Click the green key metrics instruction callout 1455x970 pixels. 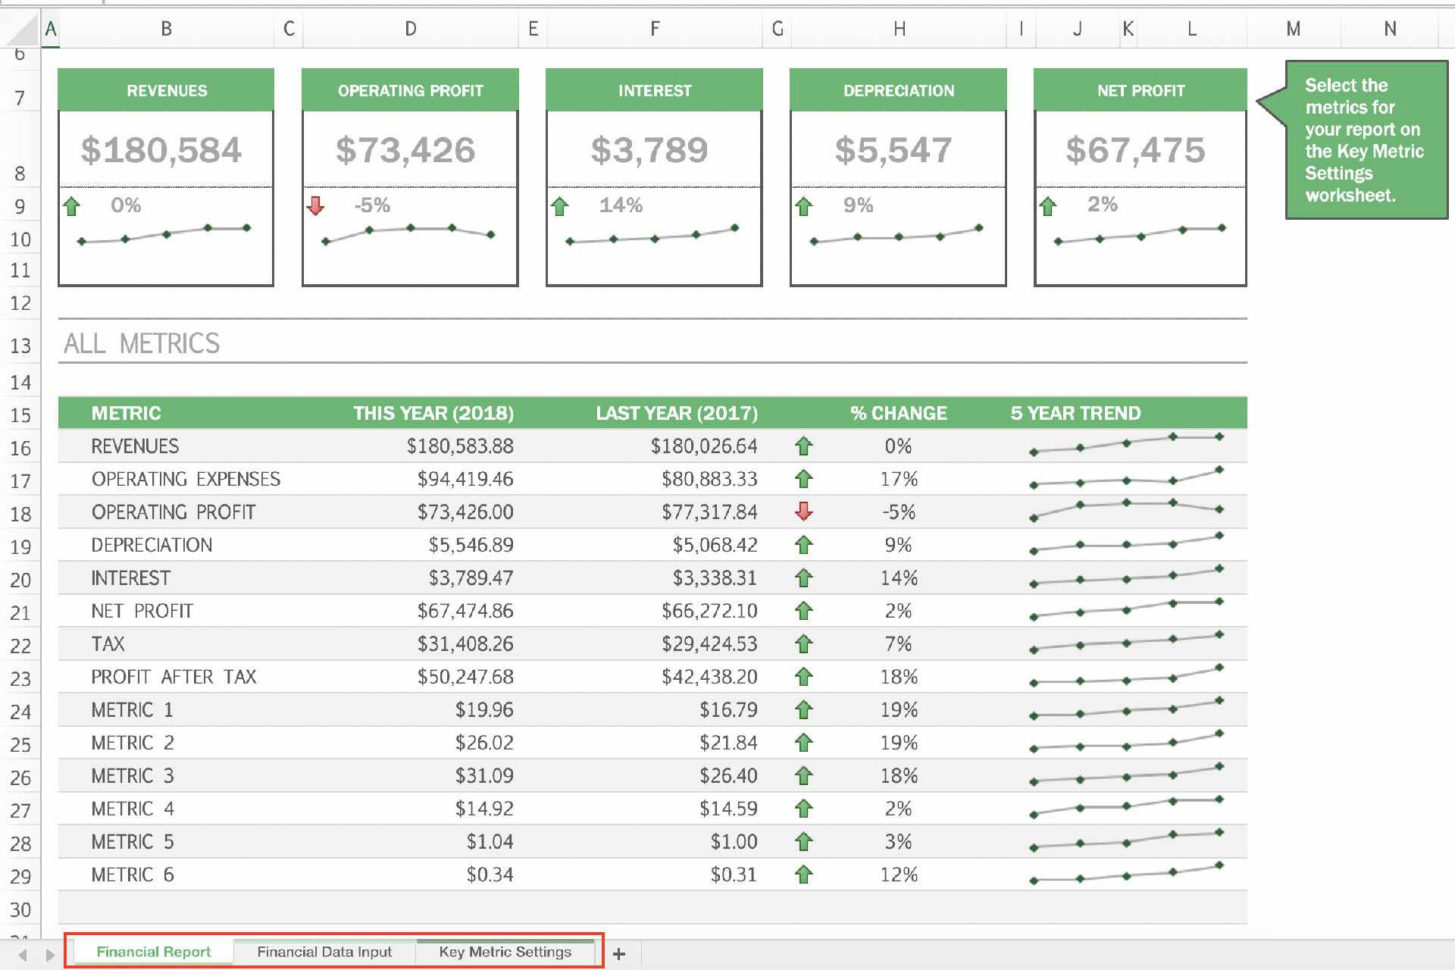[1364, 140]
